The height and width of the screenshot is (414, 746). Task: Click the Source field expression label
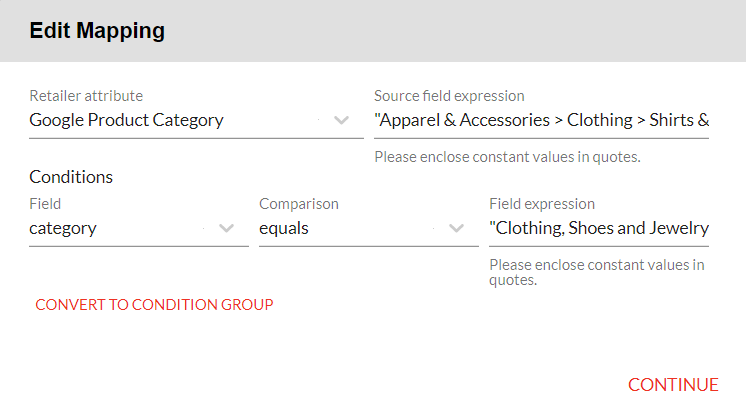(x=449, y=96)
